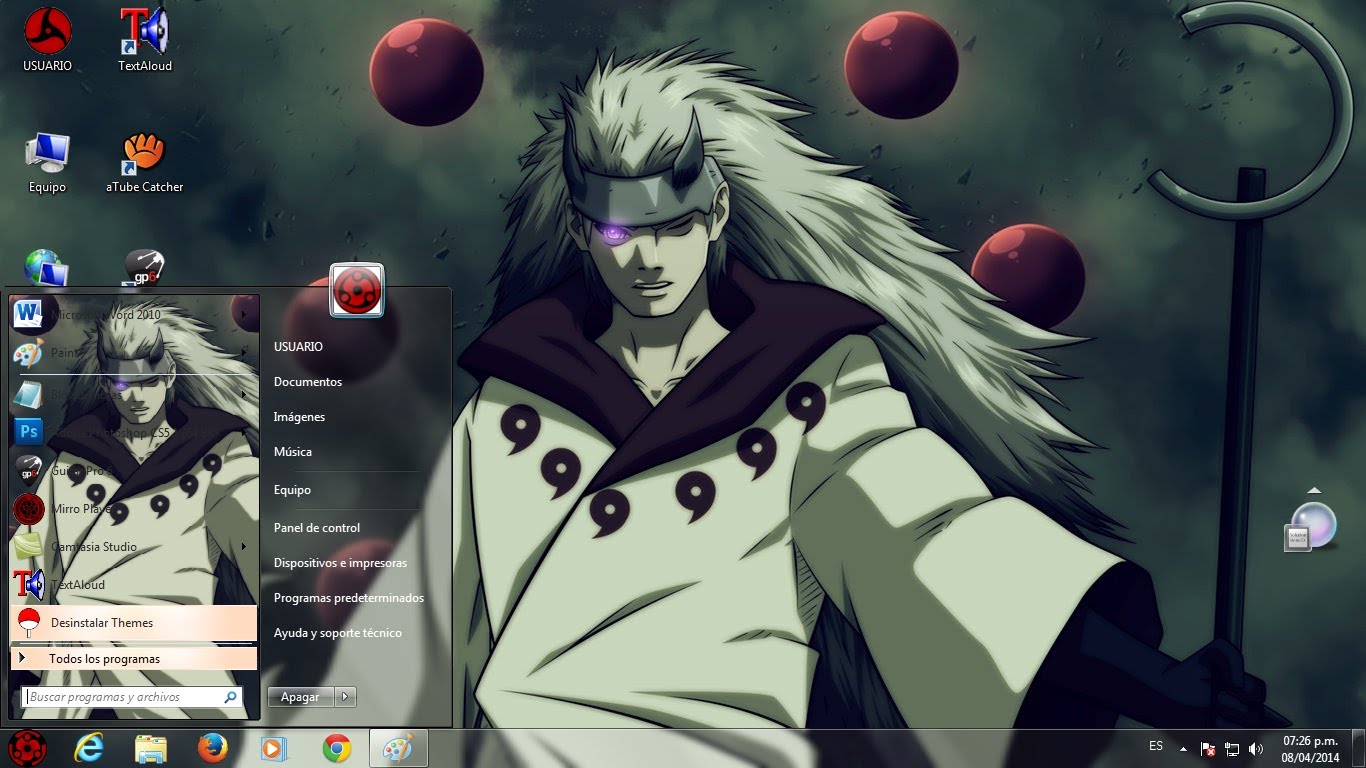
Task: Click the Sharingan Start button on taskbar
Action: click(27, 748)
